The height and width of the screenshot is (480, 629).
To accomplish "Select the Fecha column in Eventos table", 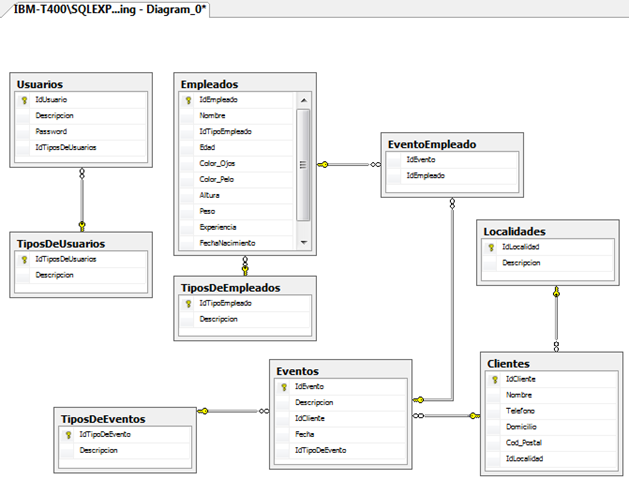I will (341, 434).
